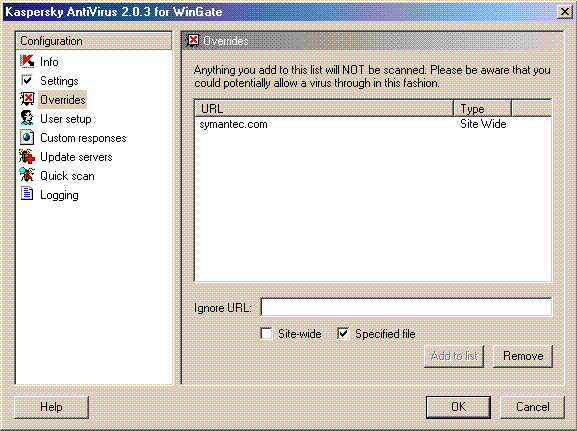Open Help for this dialog
577x431 pixels.
[x=51, y=407]
